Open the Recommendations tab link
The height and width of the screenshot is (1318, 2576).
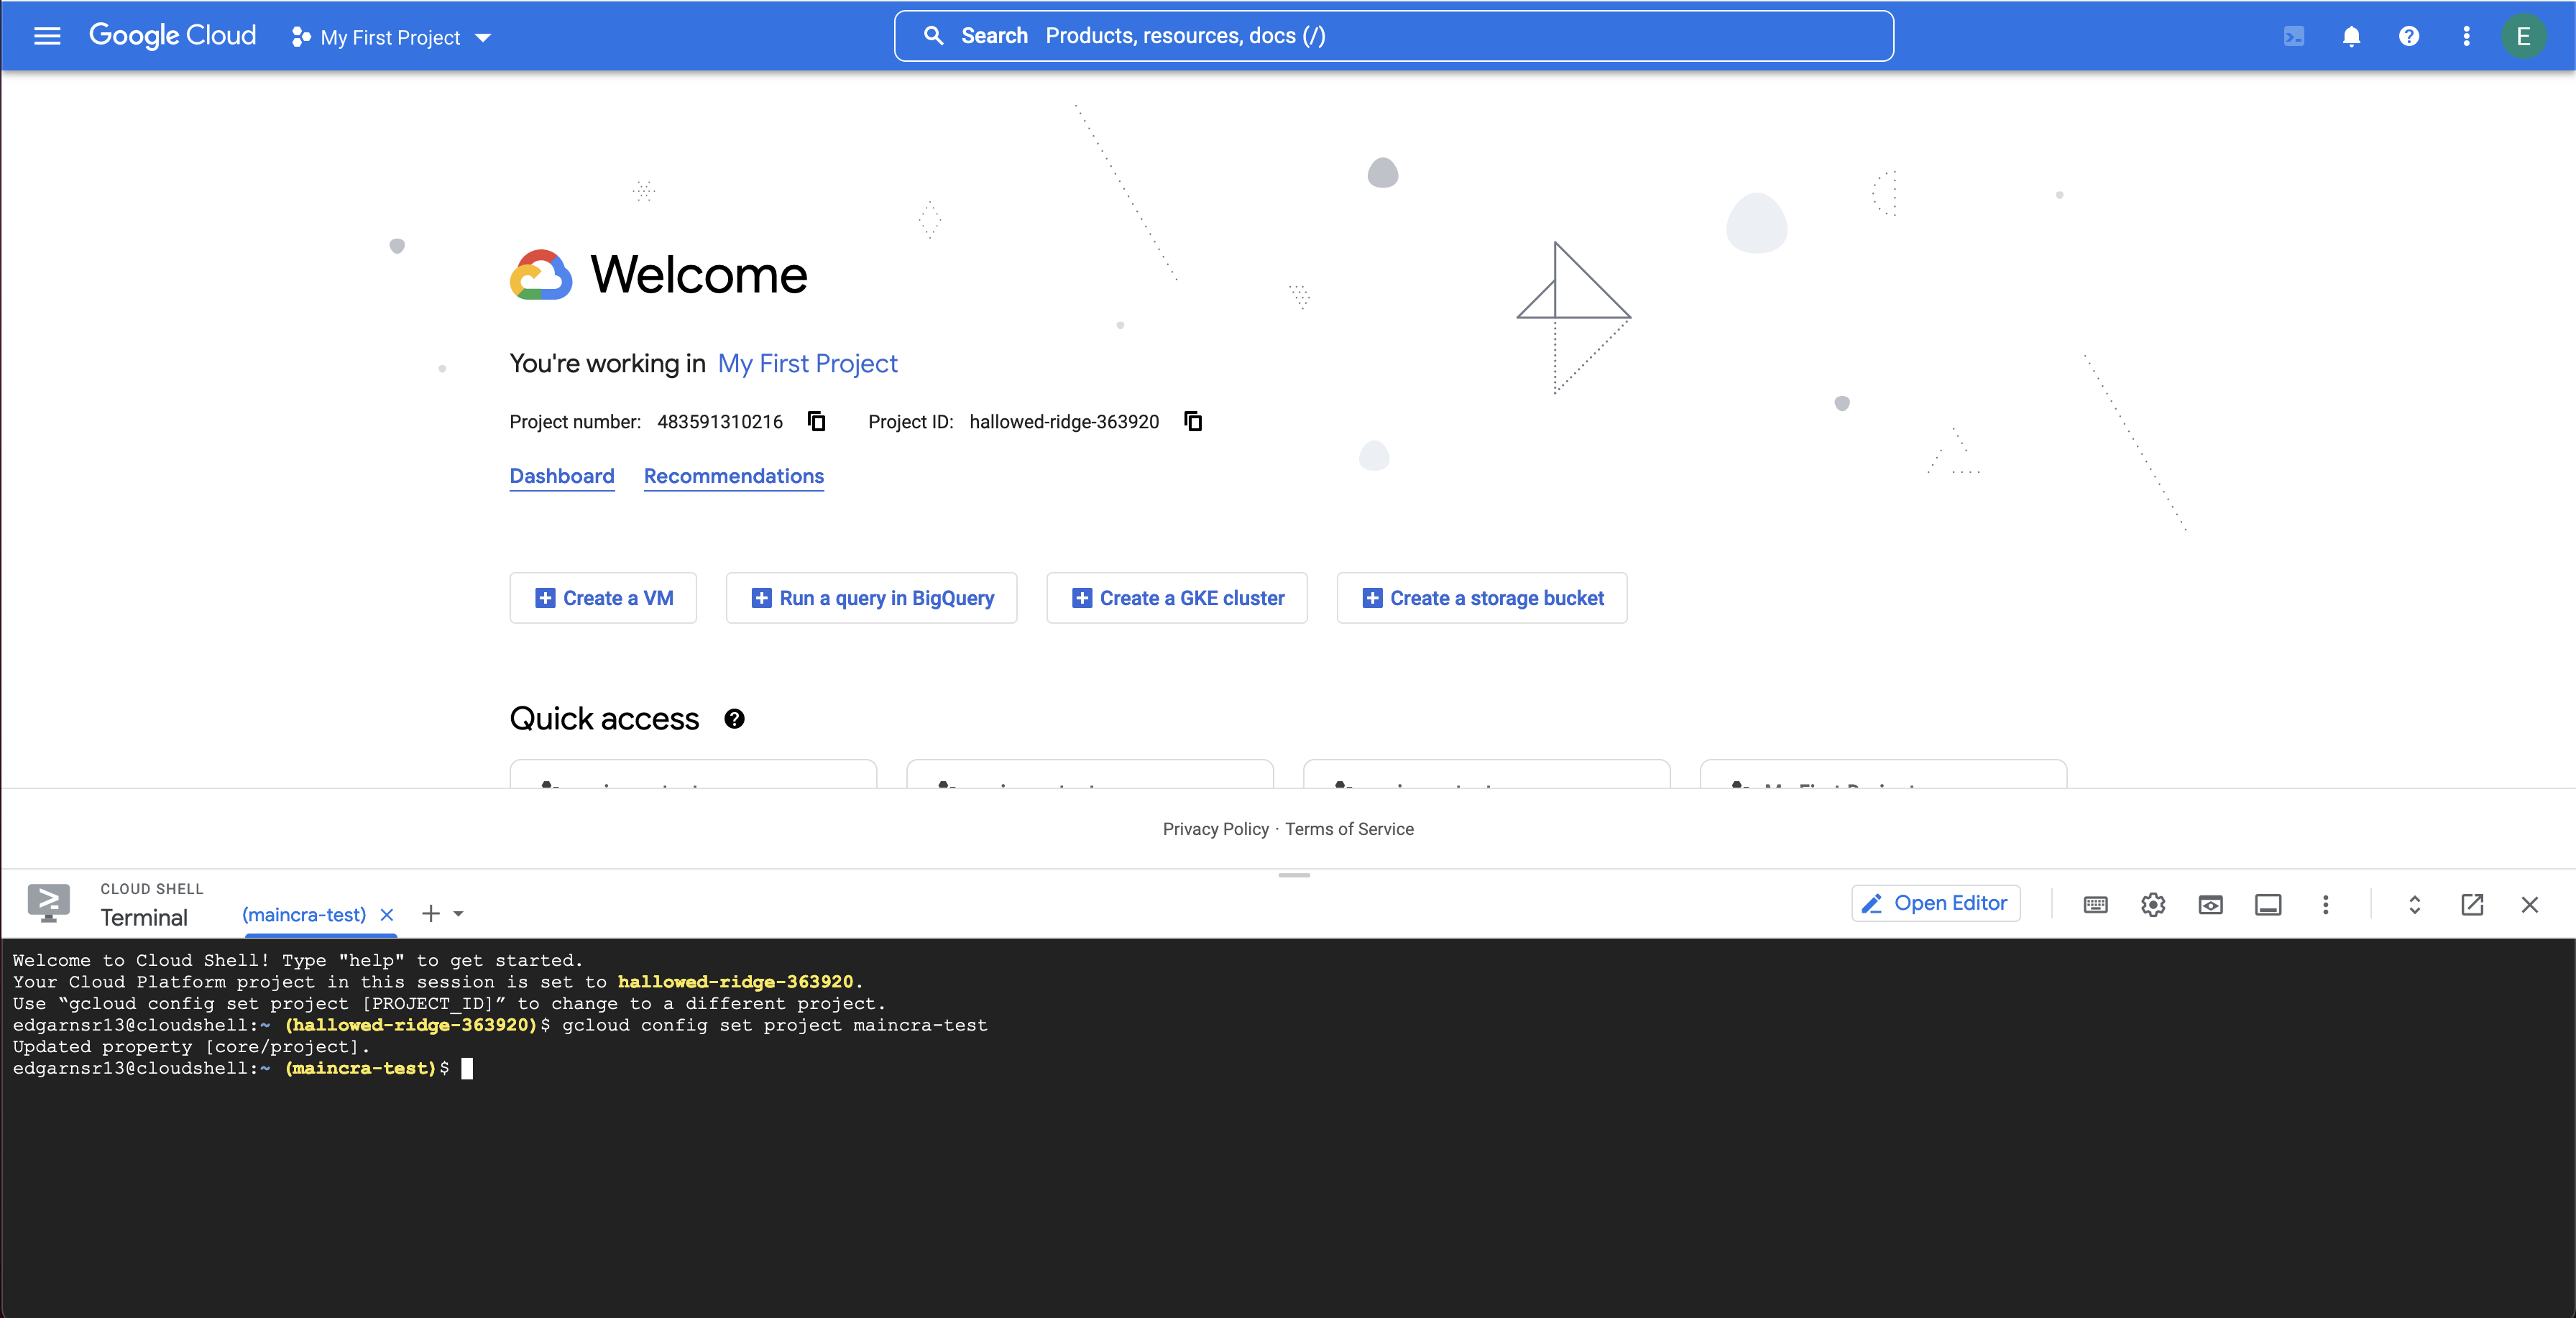[733, 476]
